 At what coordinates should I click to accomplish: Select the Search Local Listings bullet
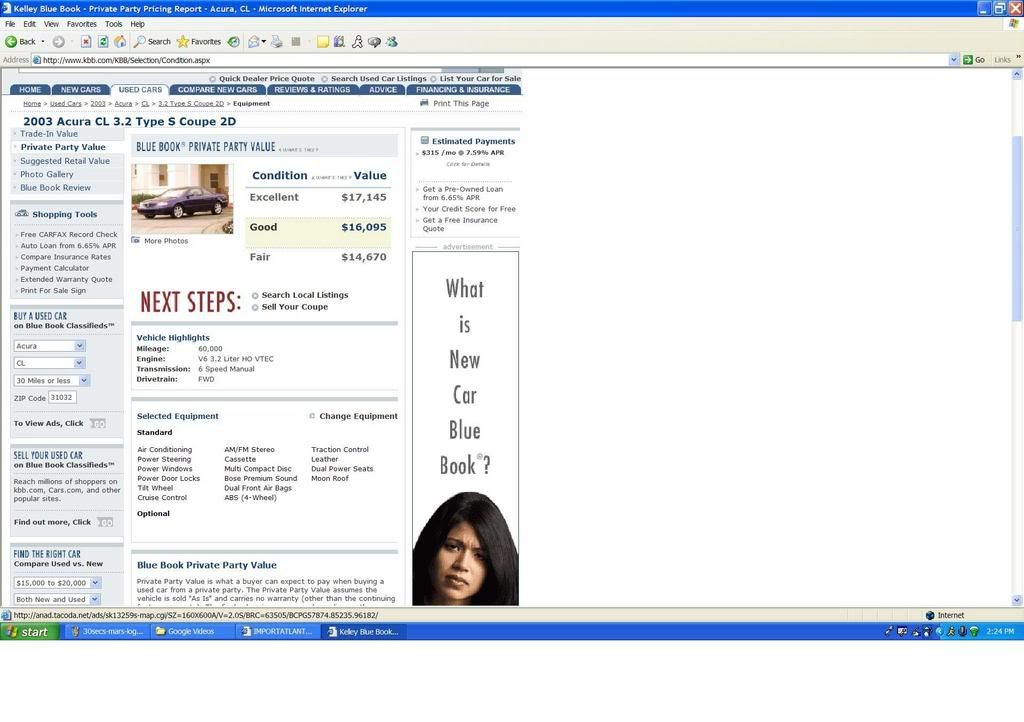click(255, 296)
